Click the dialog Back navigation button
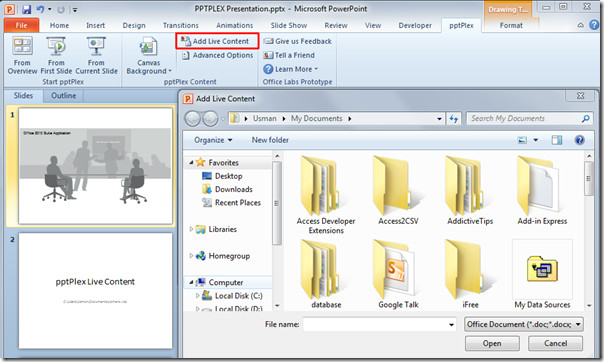 coord(192,119)
